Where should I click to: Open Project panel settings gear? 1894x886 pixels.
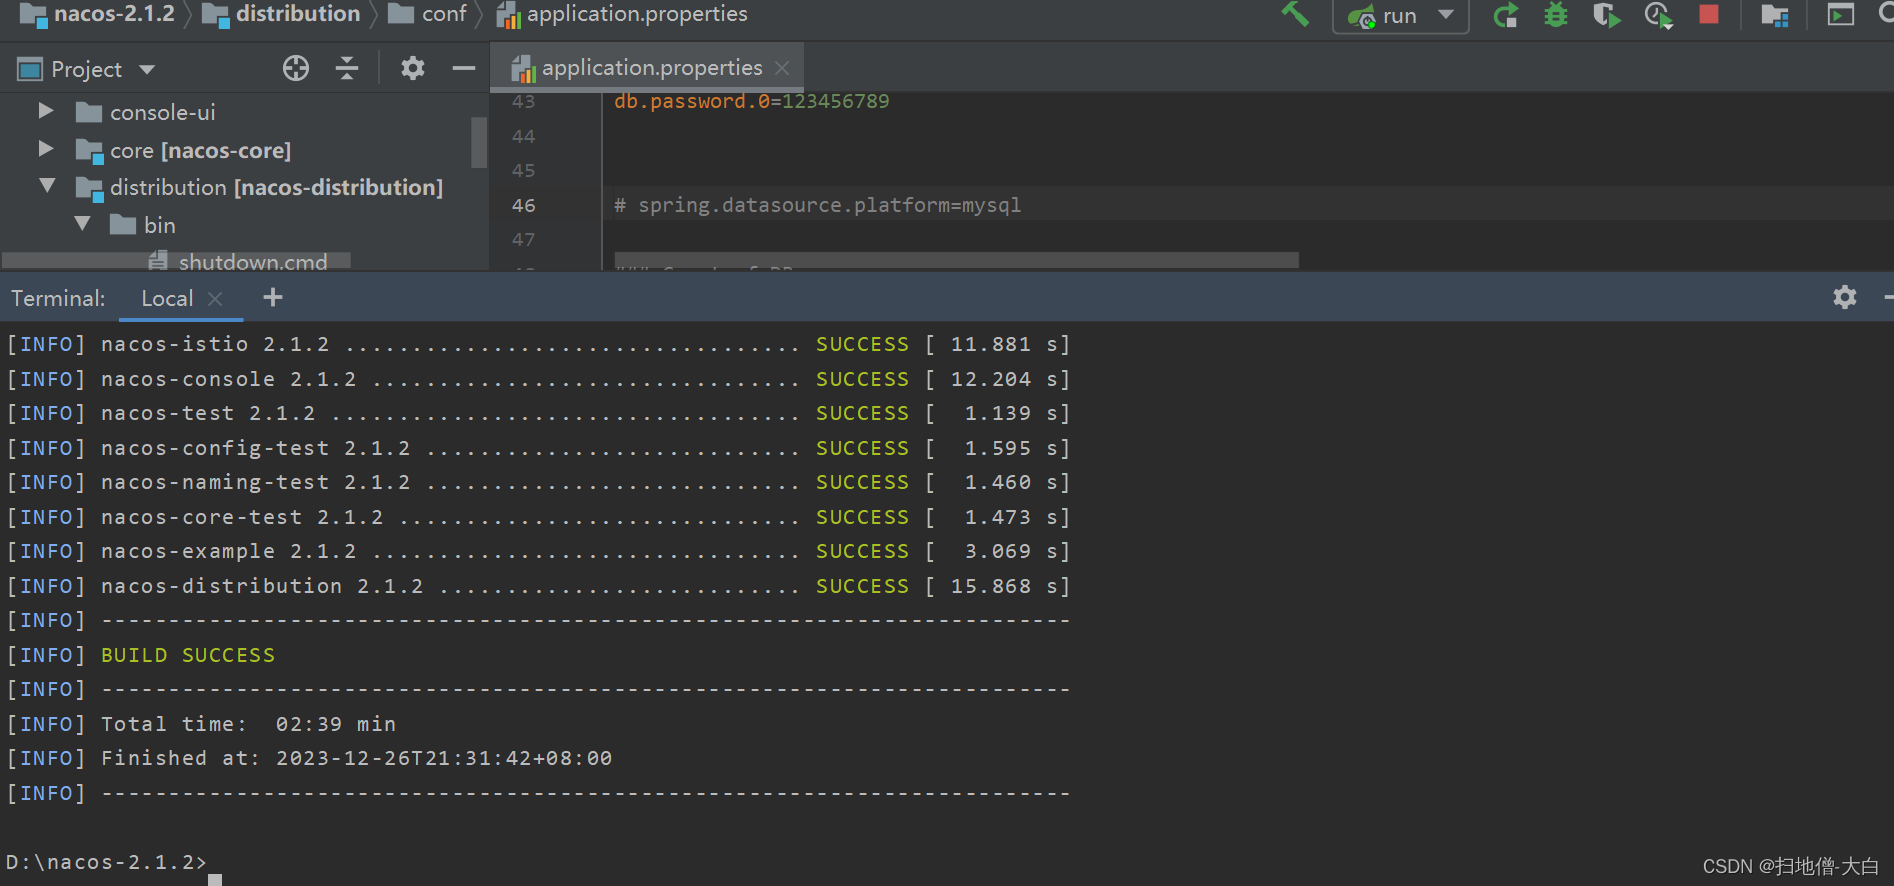click(413, 68)
